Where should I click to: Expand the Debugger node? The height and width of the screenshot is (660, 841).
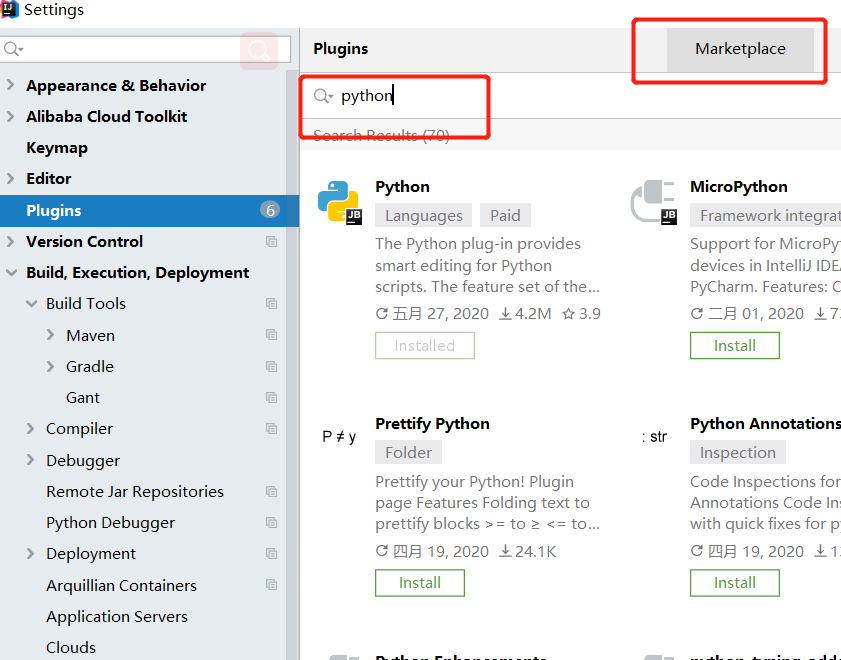[31, 460]
